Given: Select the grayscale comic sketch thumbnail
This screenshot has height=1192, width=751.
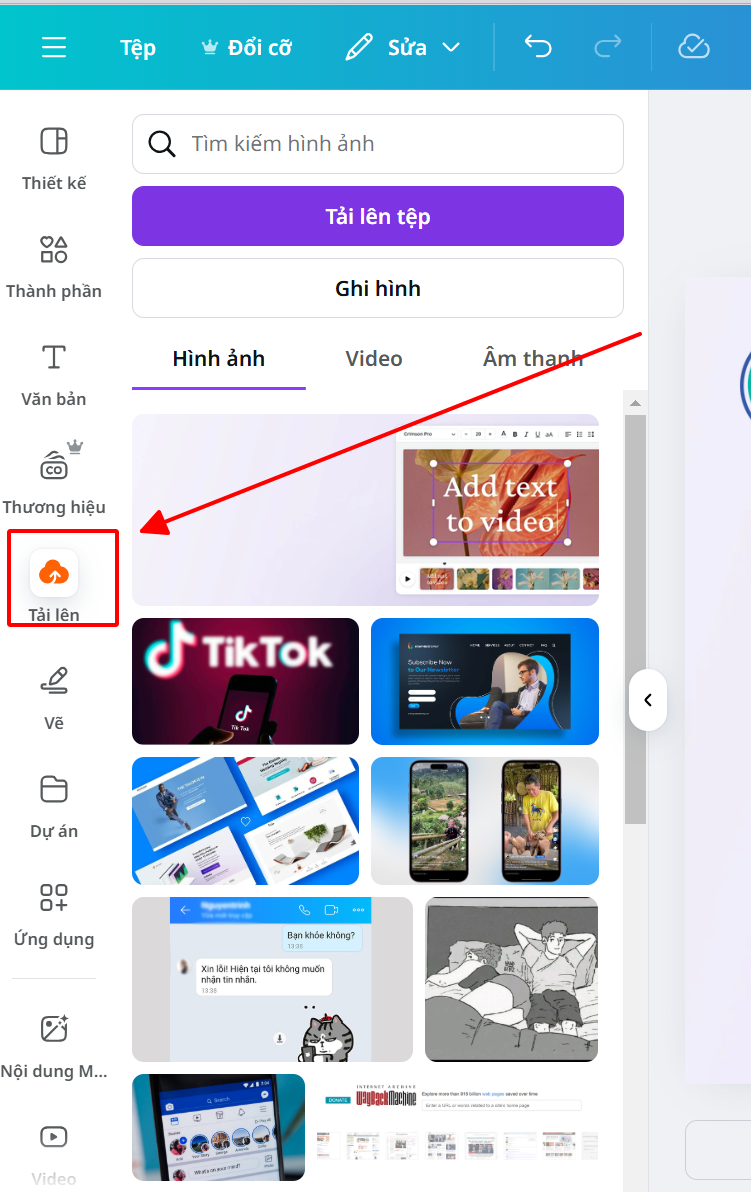Looking at the screenshot, I should point(512,979).
